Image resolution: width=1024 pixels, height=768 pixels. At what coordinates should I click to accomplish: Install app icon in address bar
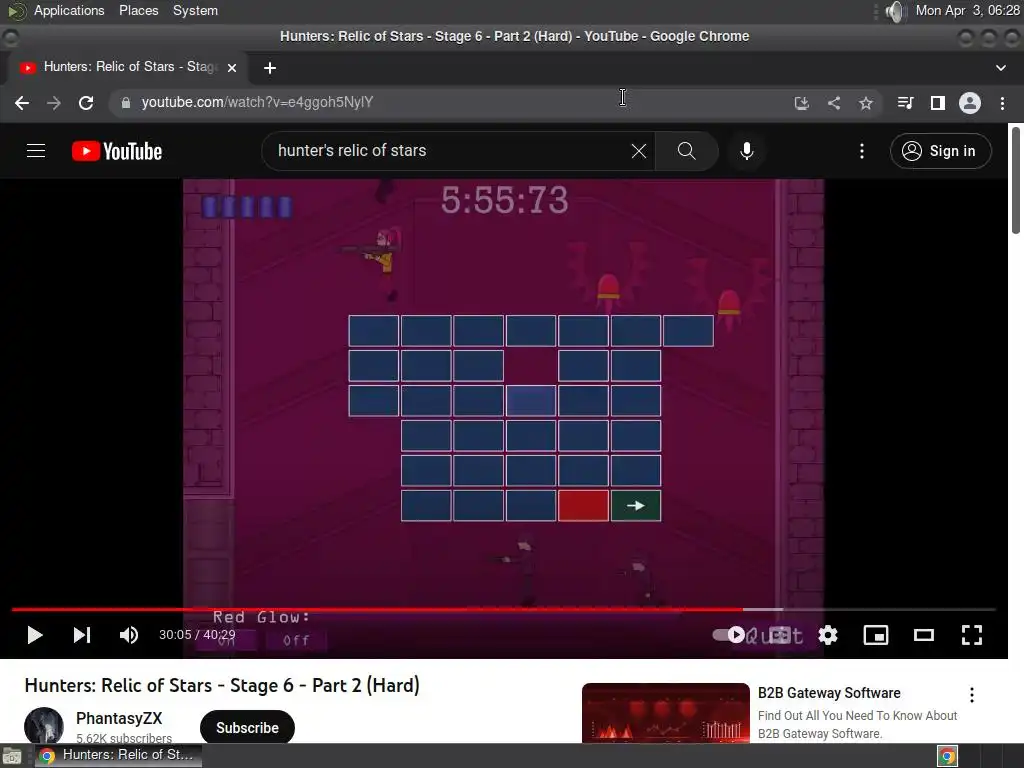[x=802, y=103]
